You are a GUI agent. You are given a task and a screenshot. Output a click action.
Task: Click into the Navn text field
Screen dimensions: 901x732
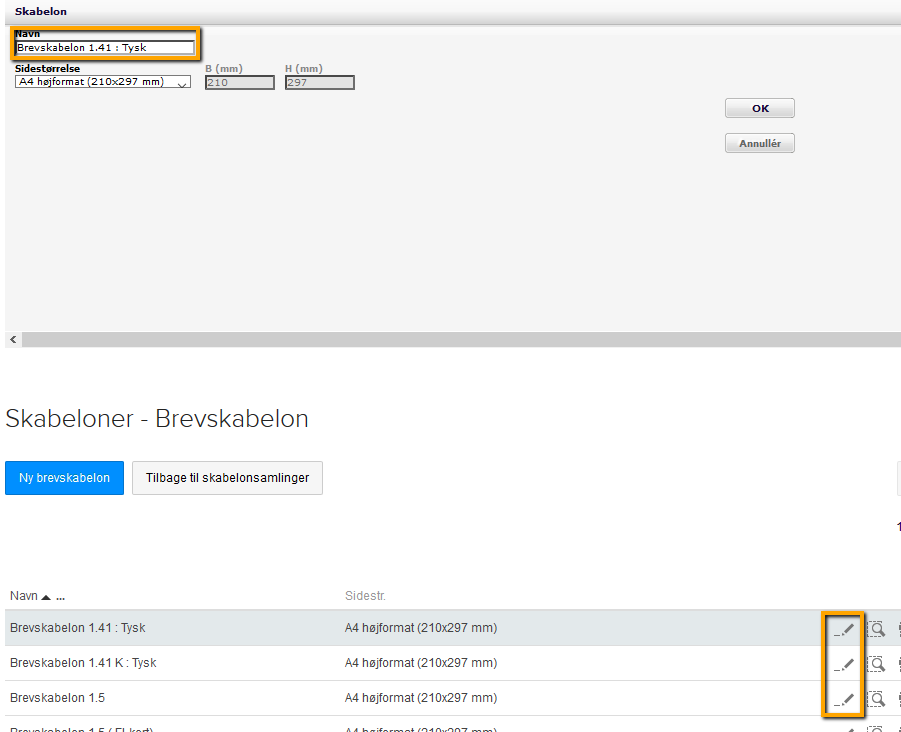click(105, 47)
